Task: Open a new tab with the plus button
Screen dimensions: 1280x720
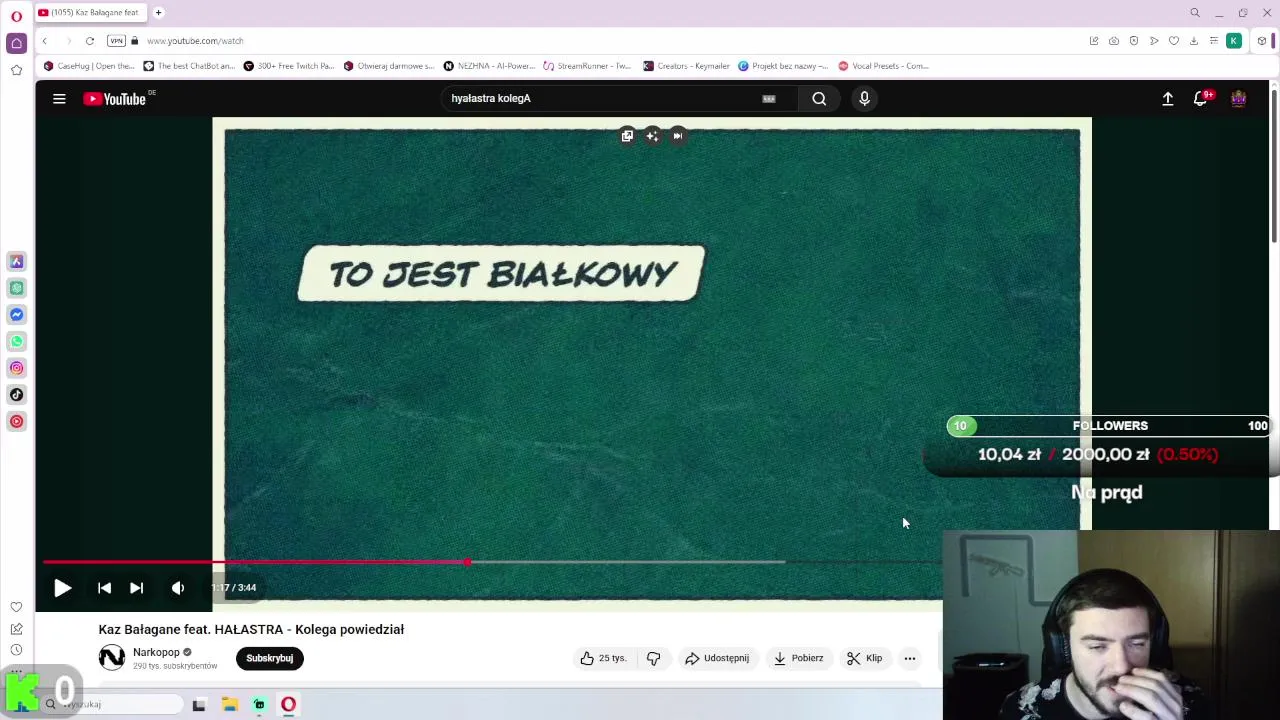Action: tap(158, 12)
